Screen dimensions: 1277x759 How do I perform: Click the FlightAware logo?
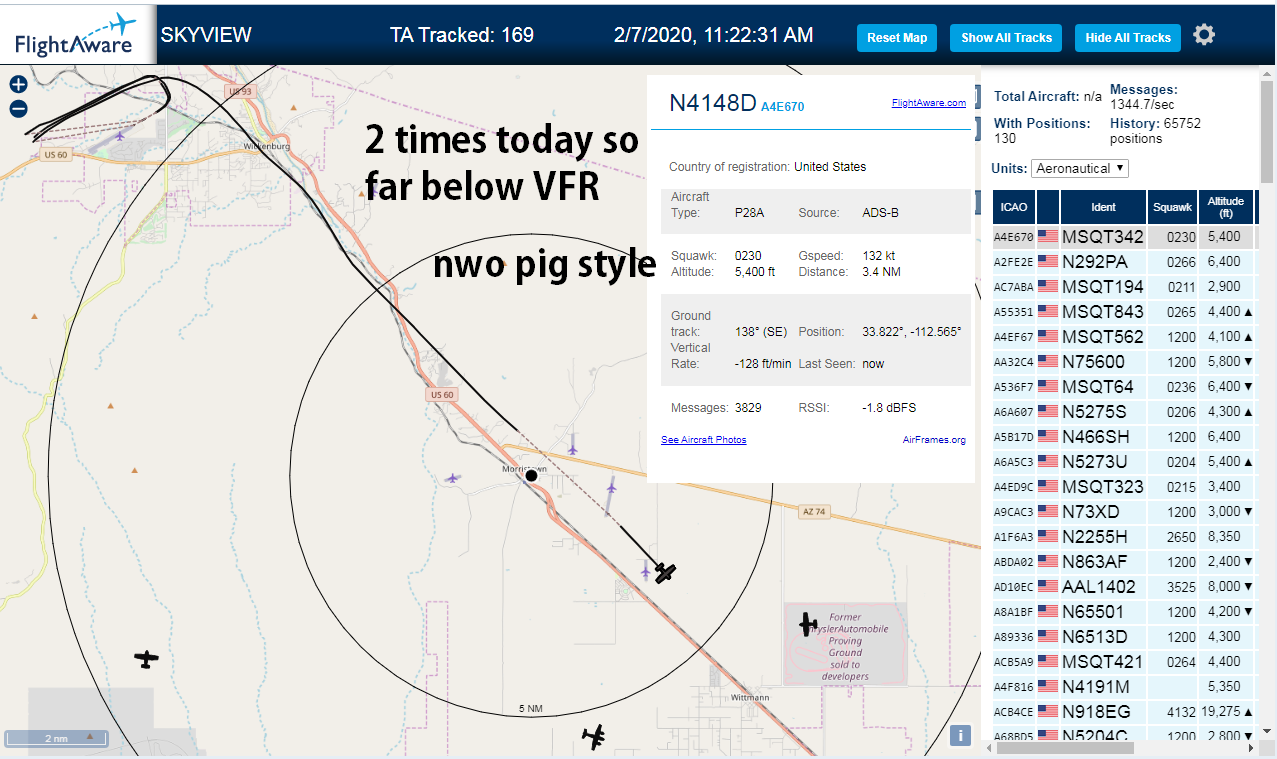(x=76, y=35)
